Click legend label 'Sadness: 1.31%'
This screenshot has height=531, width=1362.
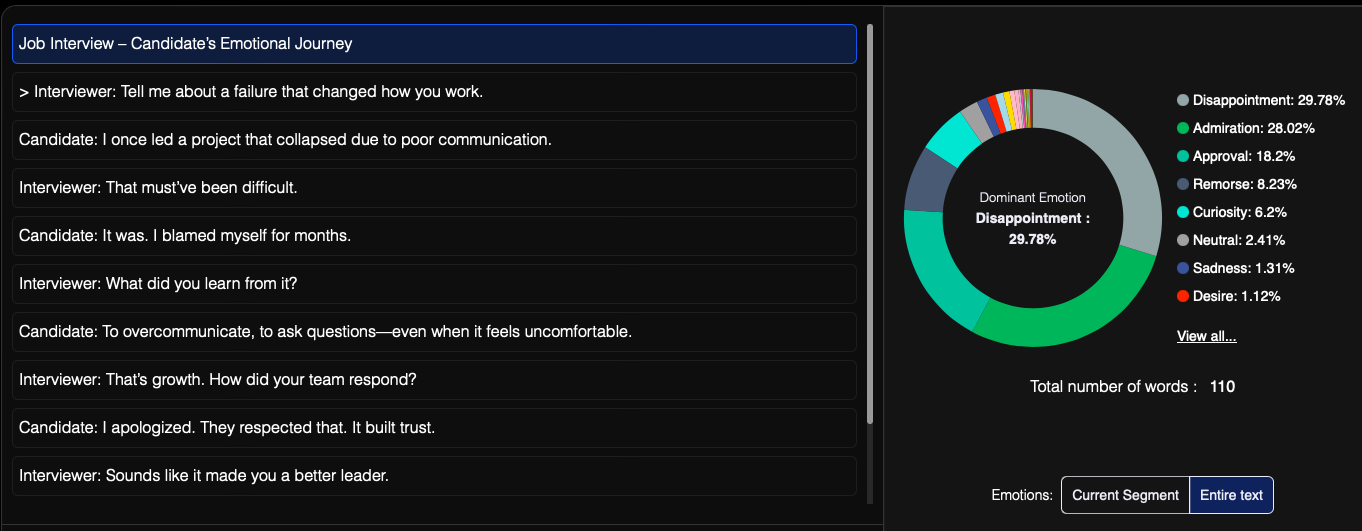pos(1244,268)
